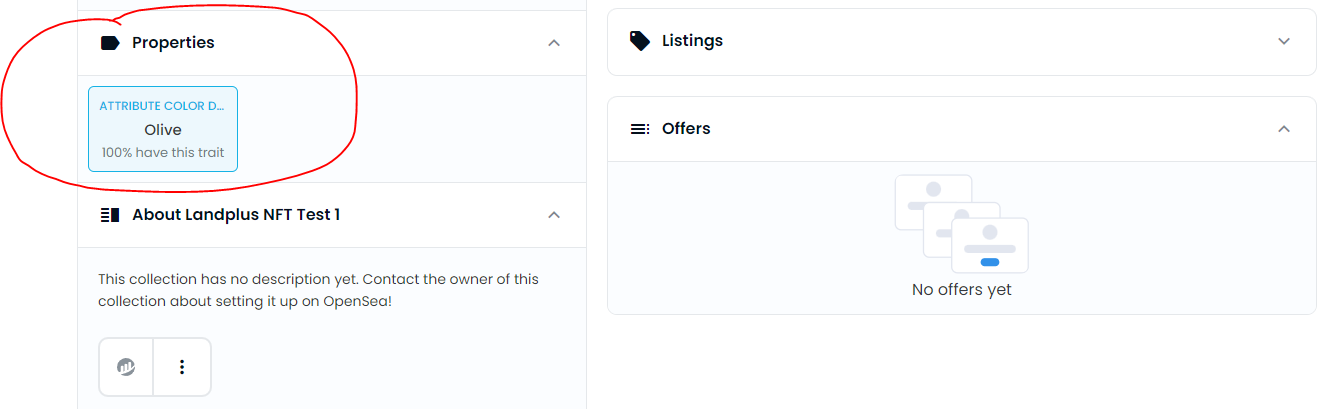The width and height of the screenshot is (1329, 409).
Task: Open the three-dot more options menu
Action: 182,367
